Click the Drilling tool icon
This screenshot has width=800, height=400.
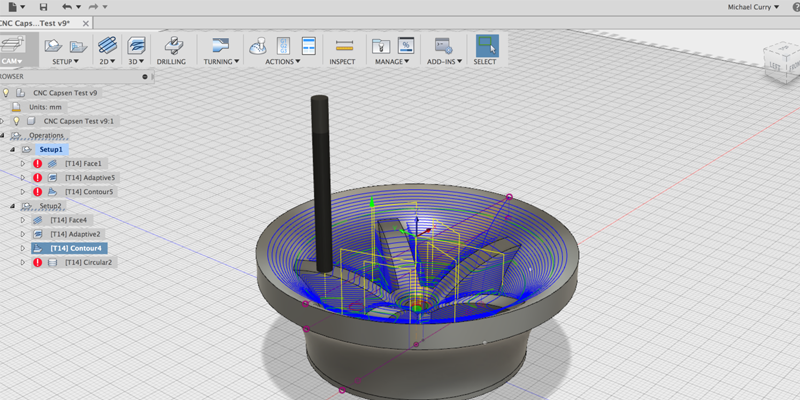coord(172,45)
